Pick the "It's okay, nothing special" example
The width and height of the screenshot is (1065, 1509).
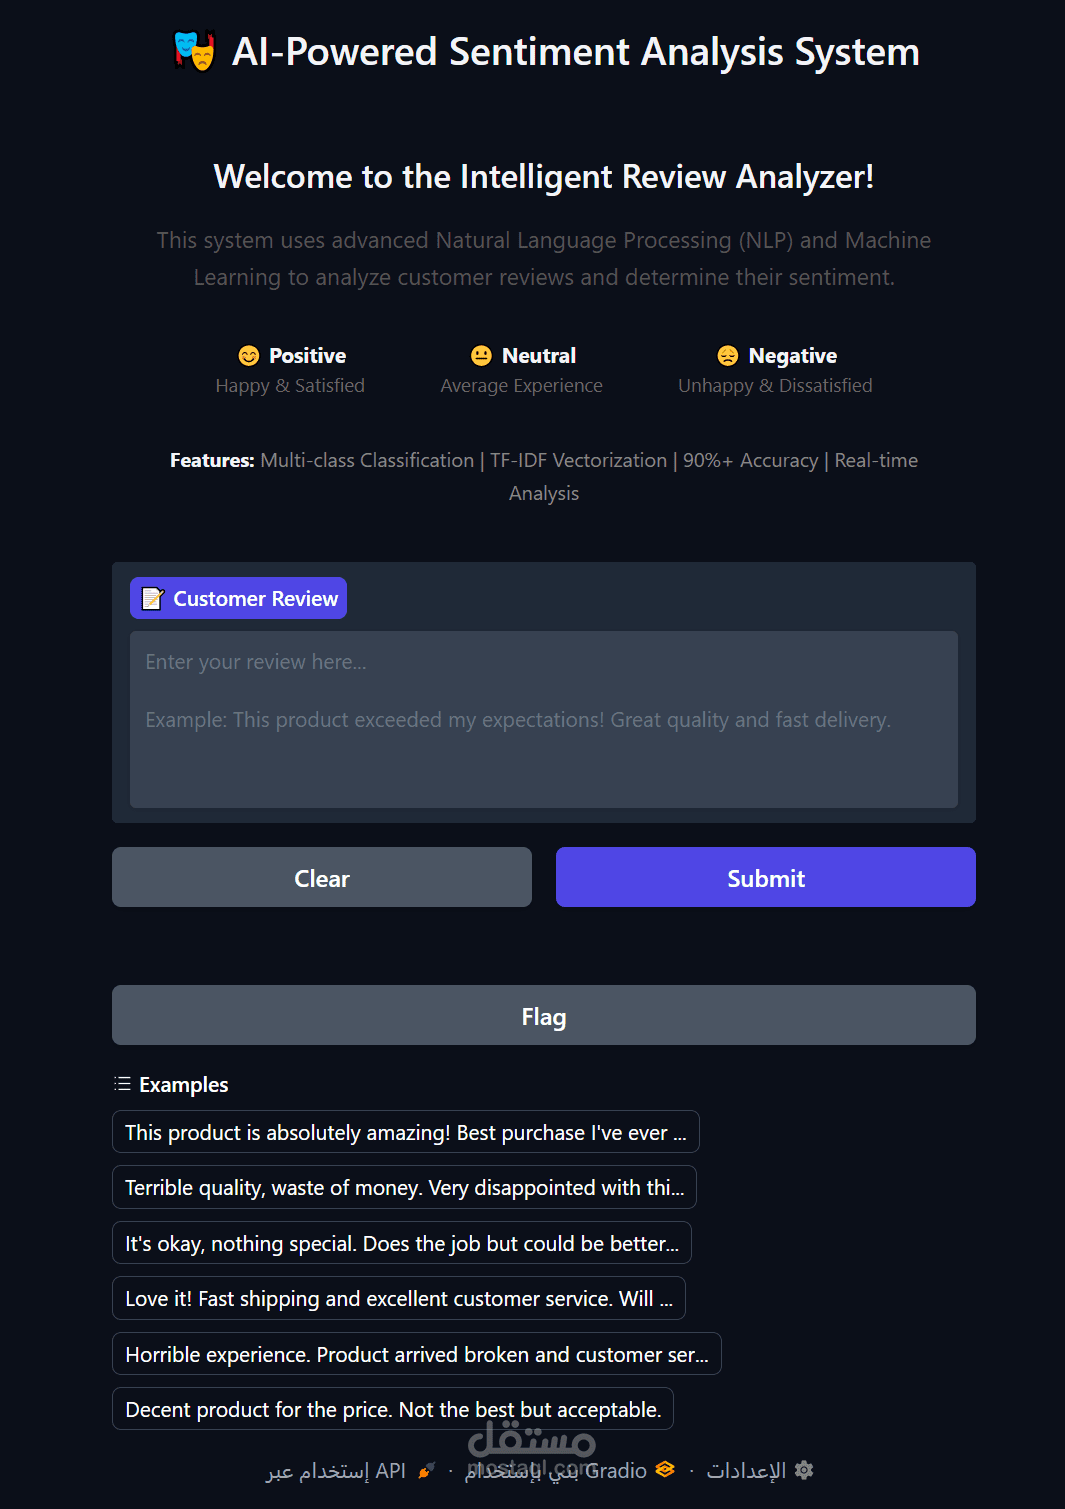point(401,1243)
